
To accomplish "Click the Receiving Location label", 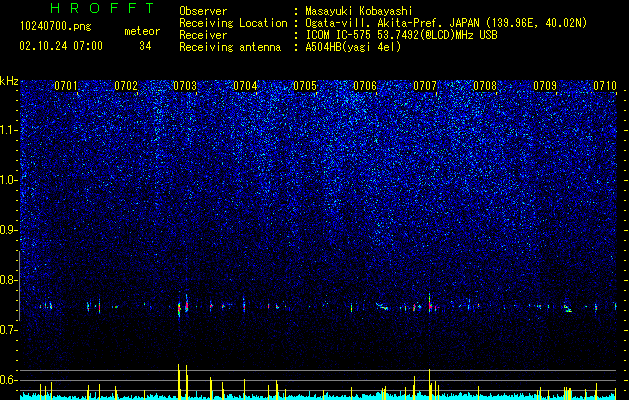I will [233, 23].
